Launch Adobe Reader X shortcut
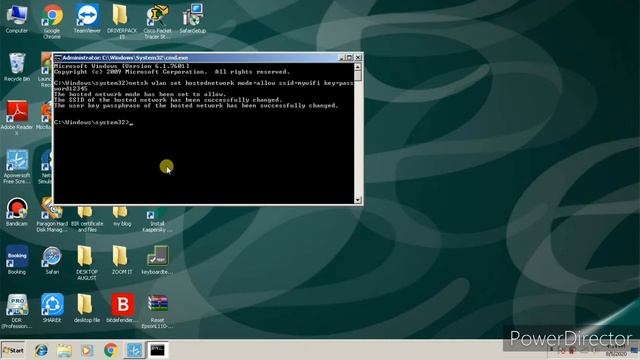 click(17, 118)
